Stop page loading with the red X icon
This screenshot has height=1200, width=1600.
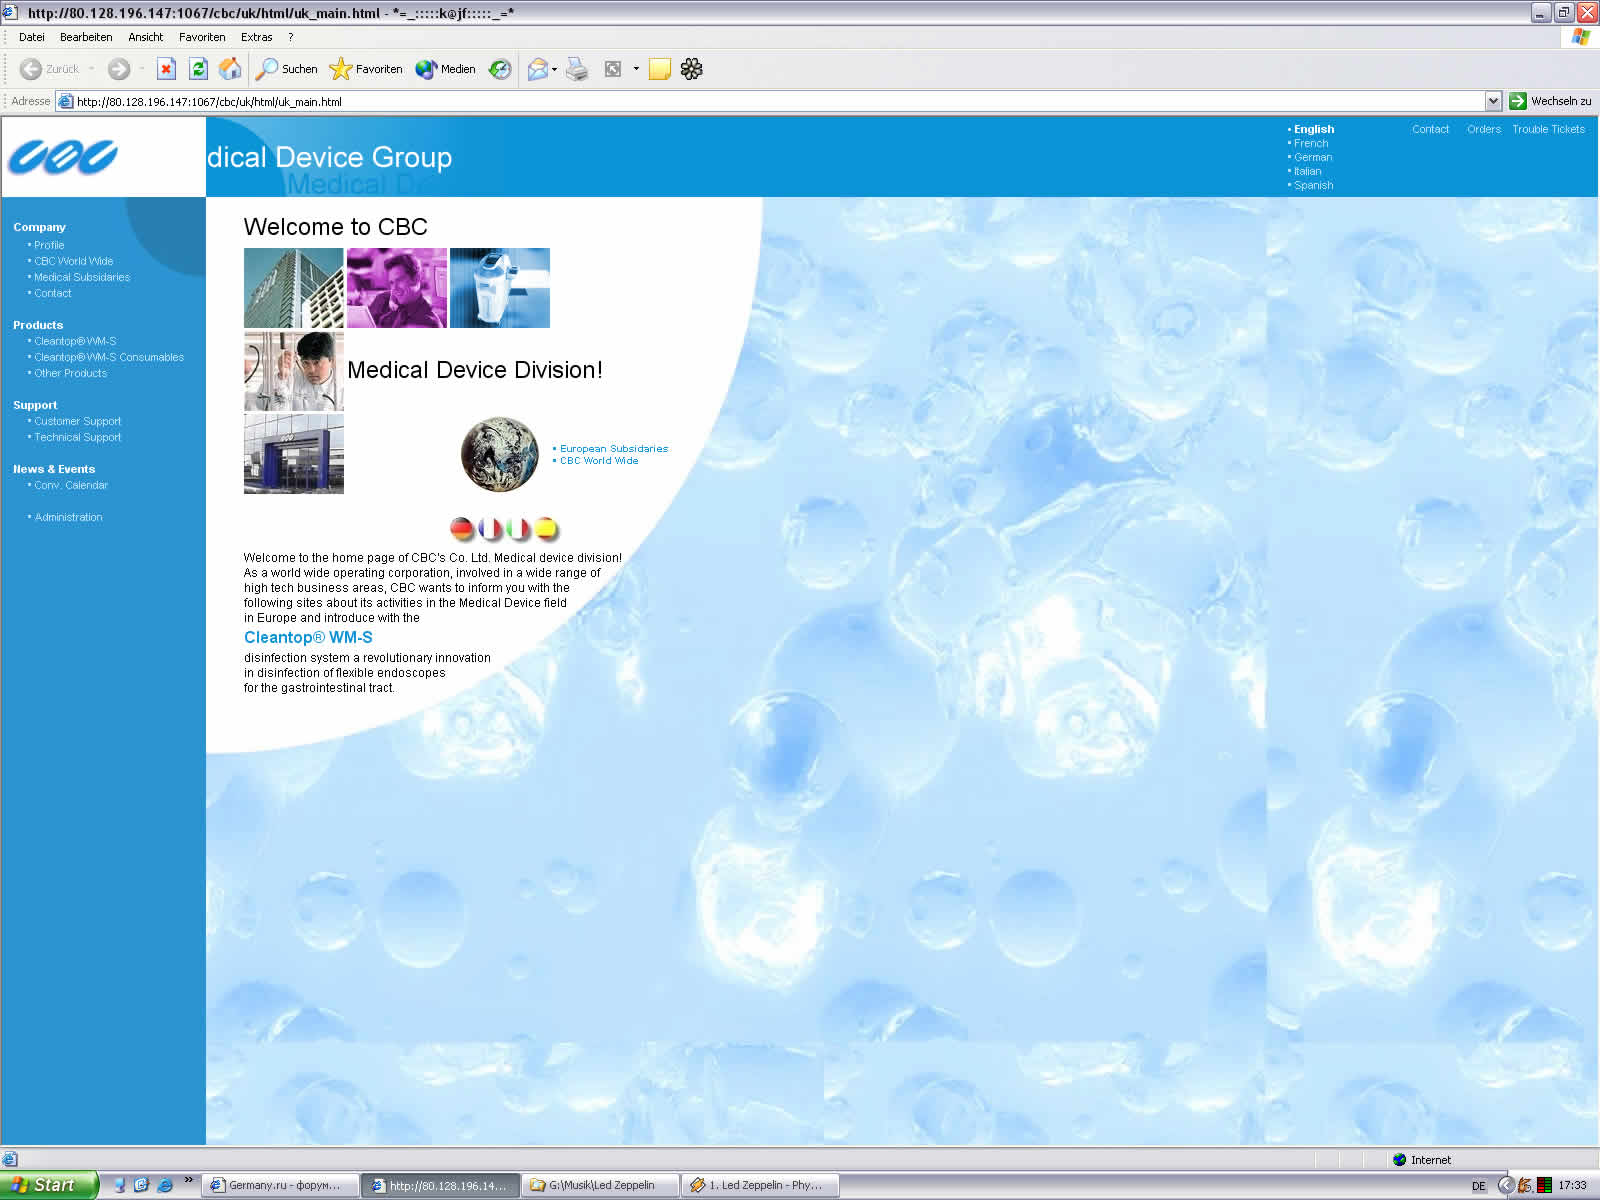point(166,69)
